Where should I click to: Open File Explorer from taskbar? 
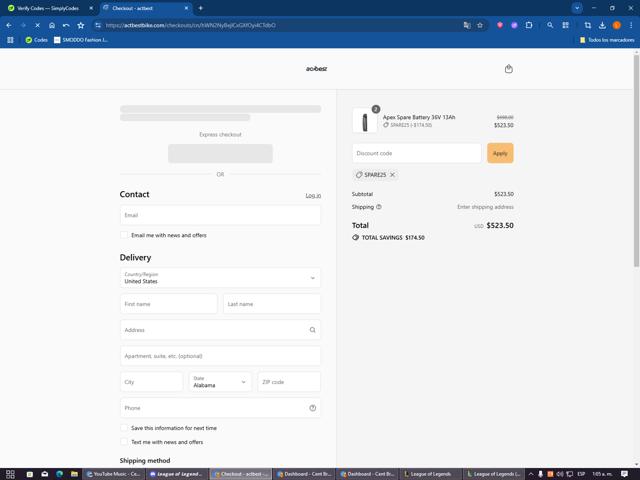74,474
